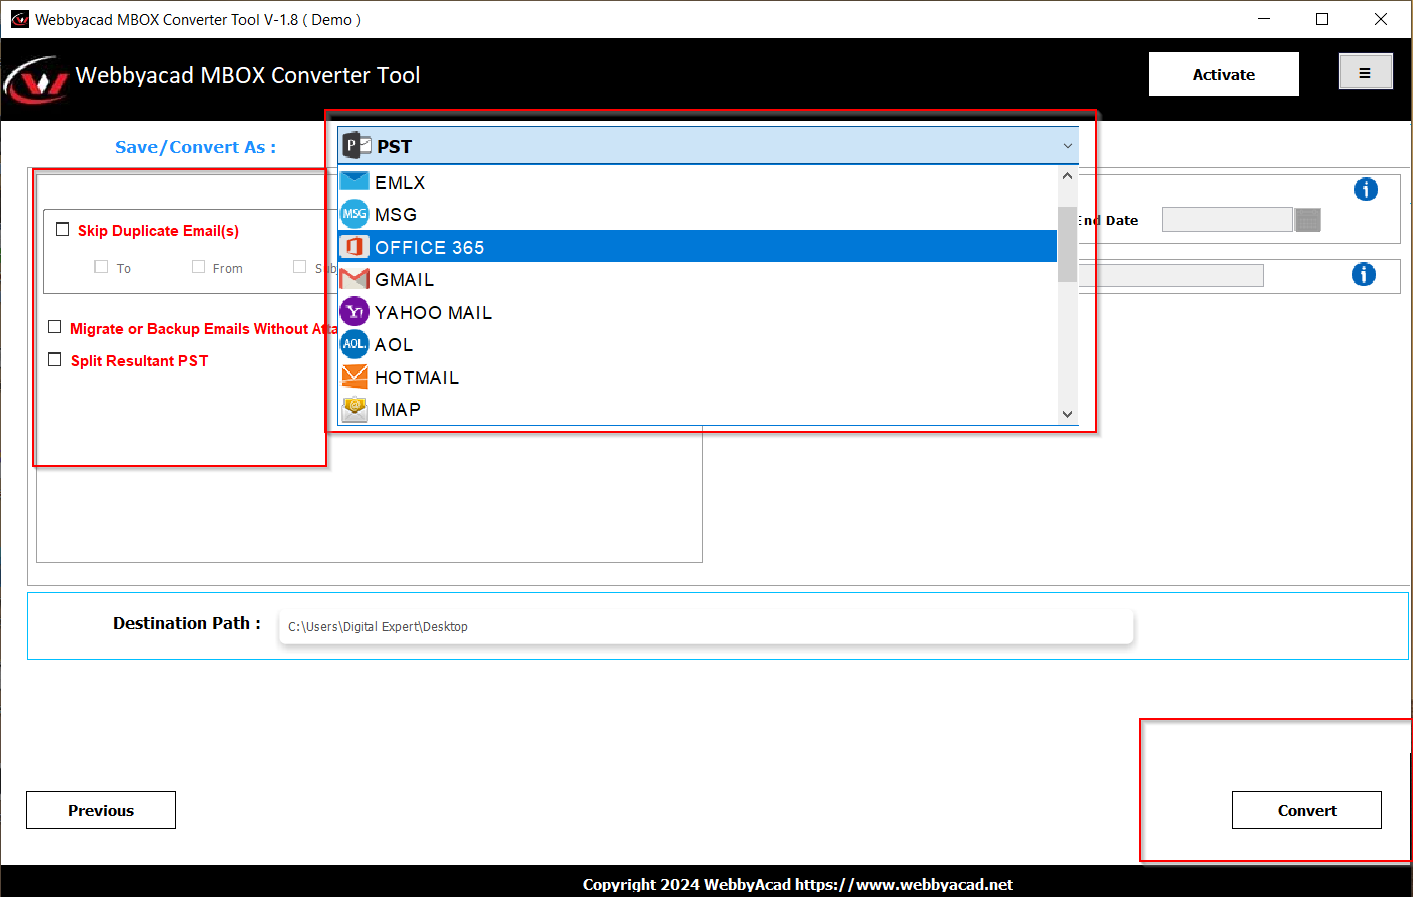Select the IMAP output option
The width and height of the screenshot is (1413, 897).
coord(397,409)
